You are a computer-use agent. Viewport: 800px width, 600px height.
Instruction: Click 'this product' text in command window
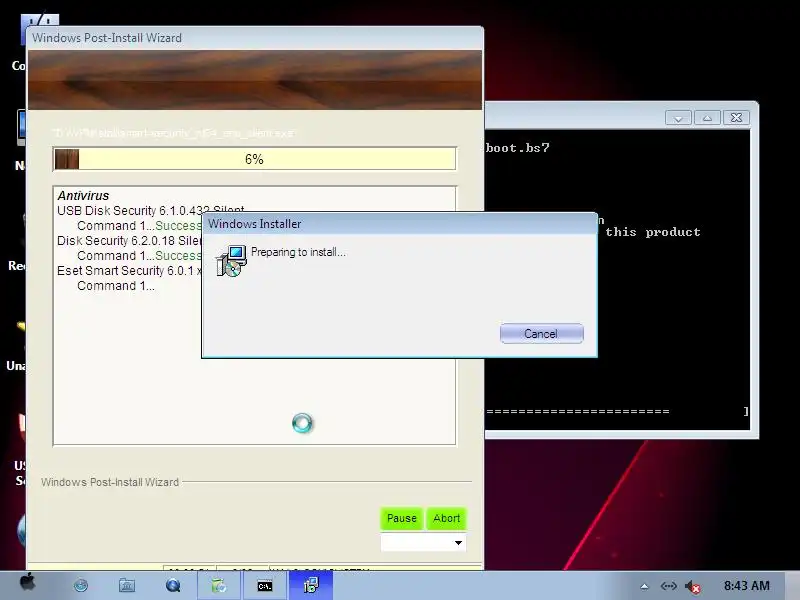point(653,232)
